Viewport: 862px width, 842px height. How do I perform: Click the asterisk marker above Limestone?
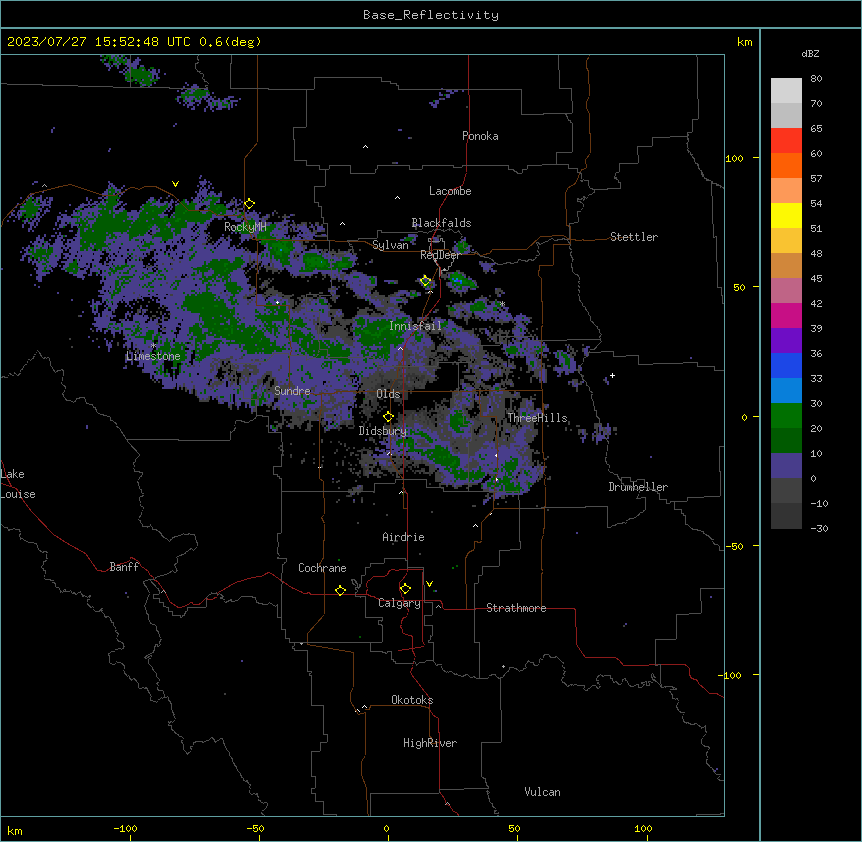(153, 346)
